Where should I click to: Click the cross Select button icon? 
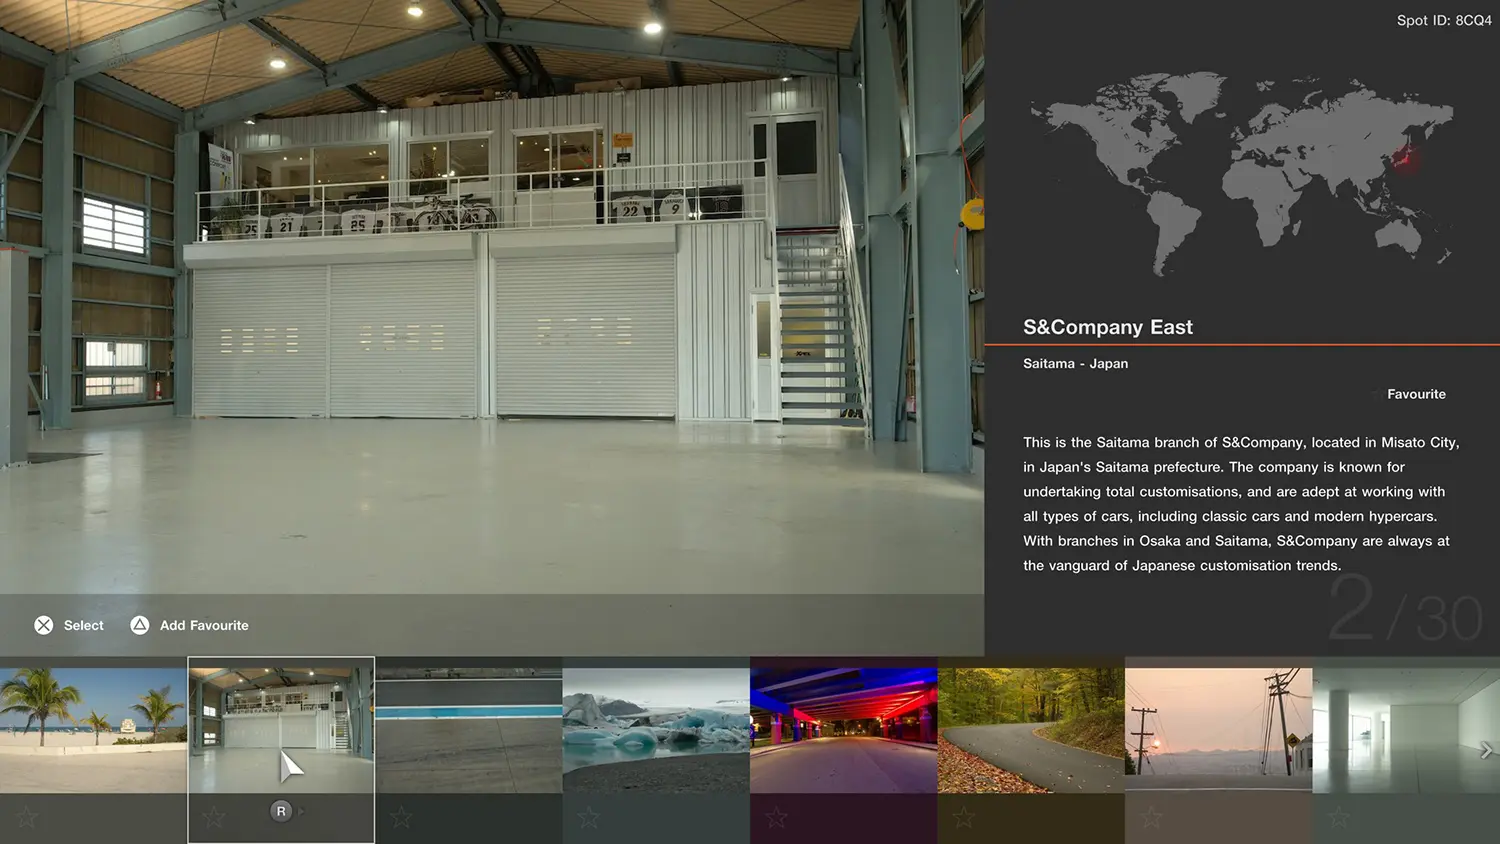(x=44, y=625)
